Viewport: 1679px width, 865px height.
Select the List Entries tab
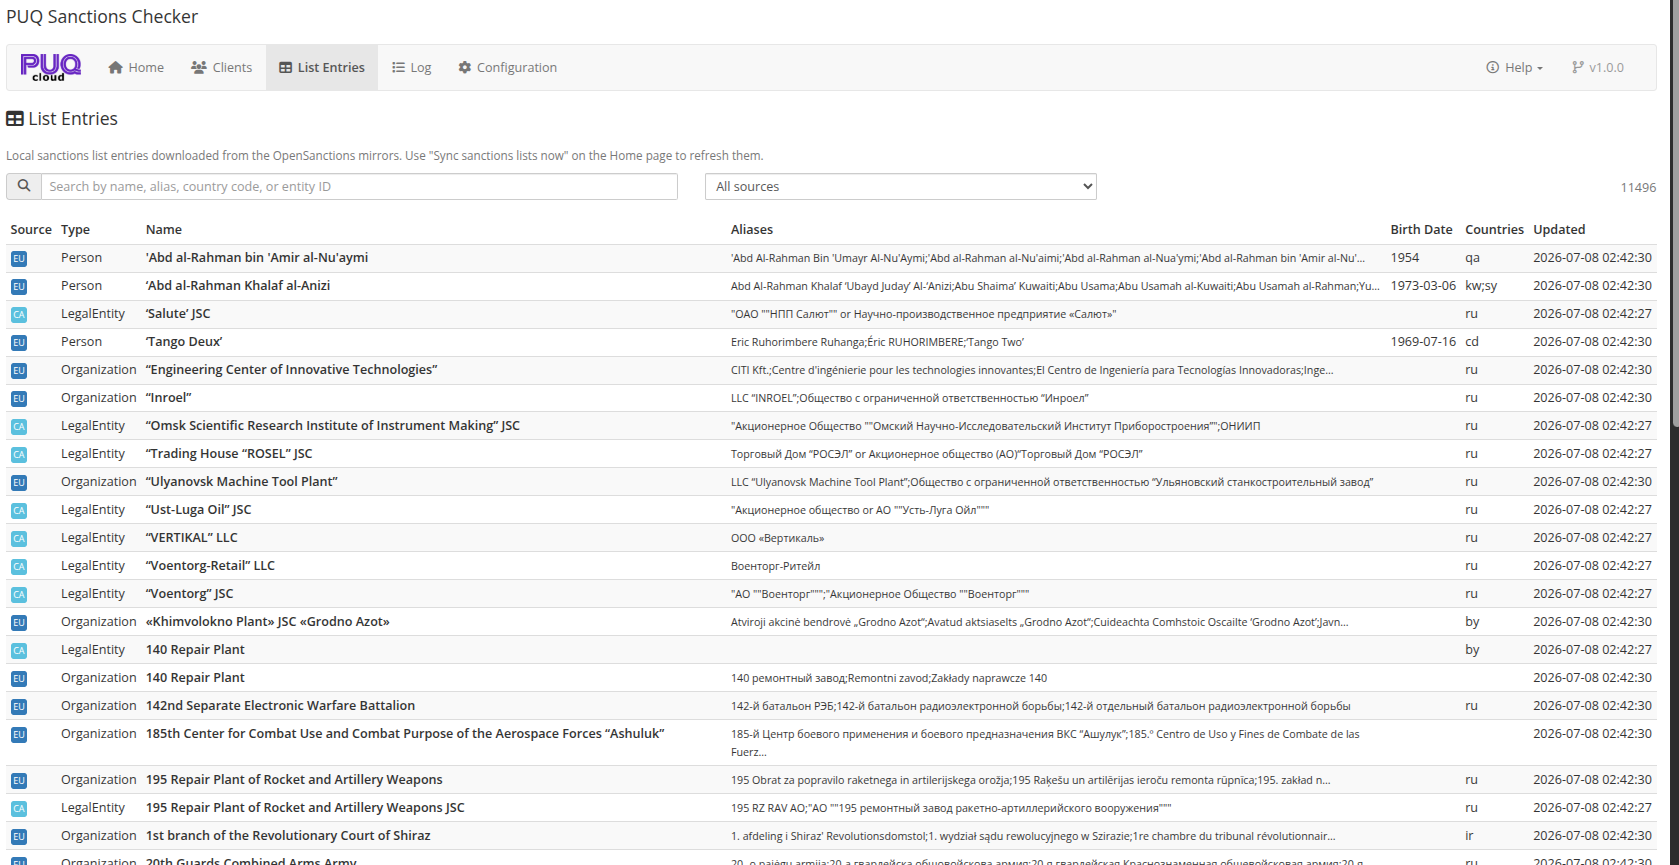(322, 67)
